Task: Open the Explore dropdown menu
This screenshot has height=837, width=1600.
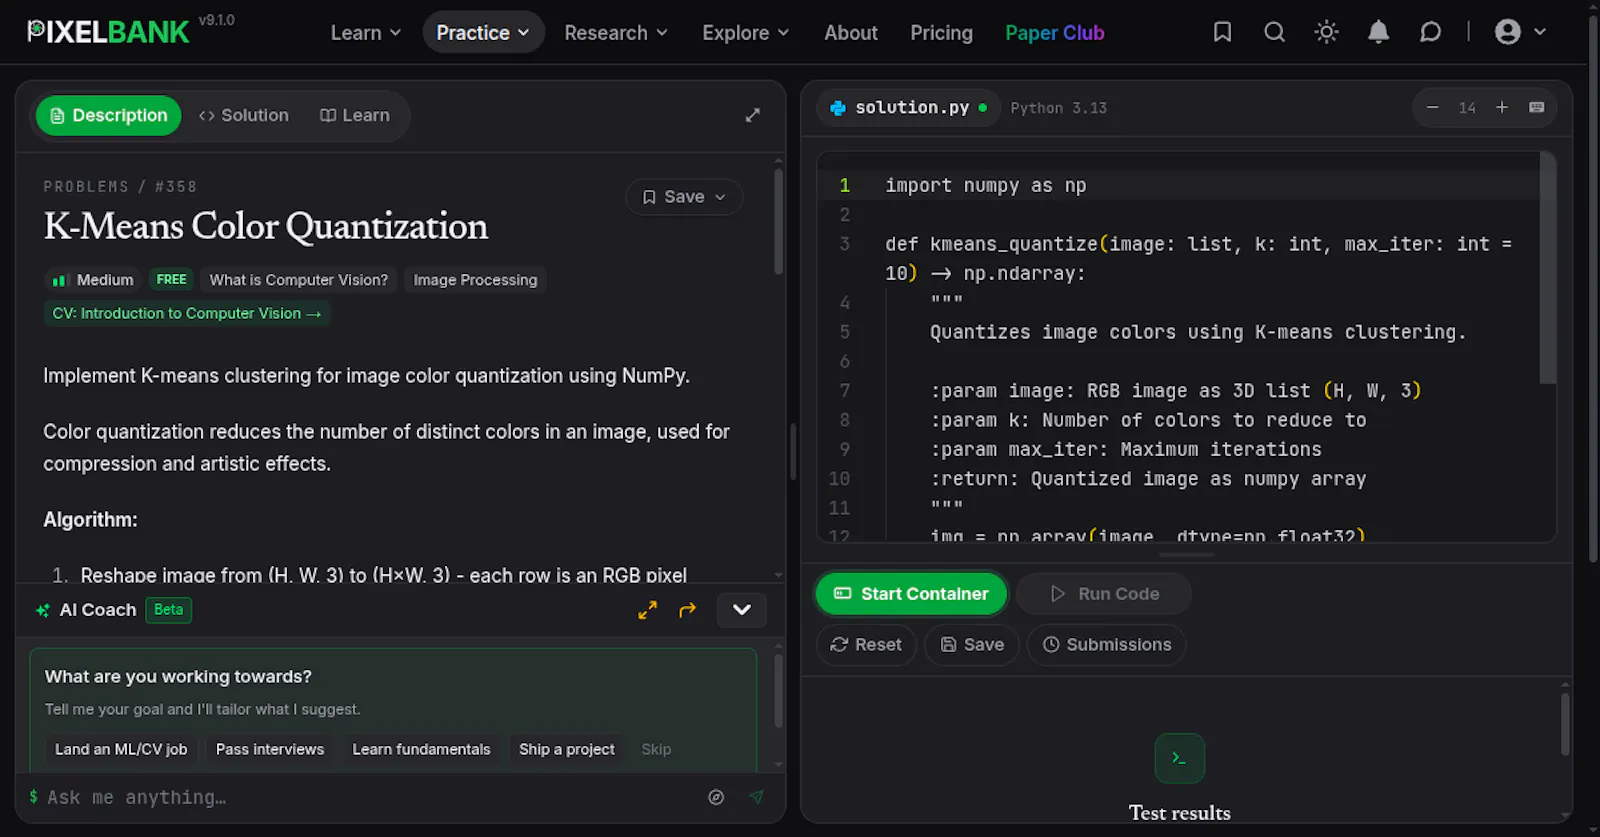Action: pos(746,33)
